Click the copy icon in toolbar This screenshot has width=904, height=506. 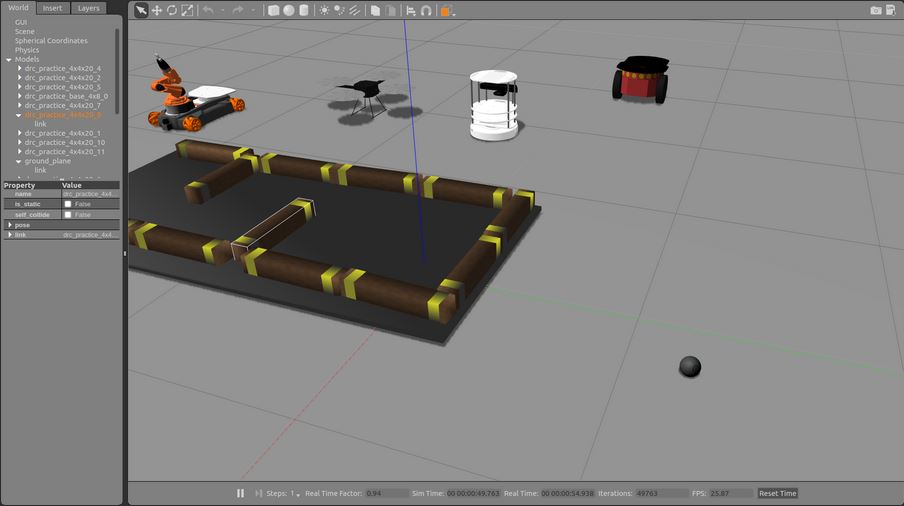point(375,10)
